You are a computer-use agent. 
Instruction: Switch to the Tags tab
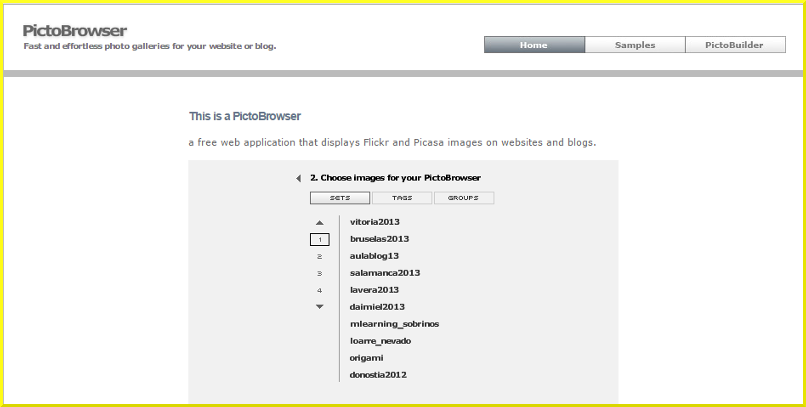pyautogui.click(x=402, y=198)
